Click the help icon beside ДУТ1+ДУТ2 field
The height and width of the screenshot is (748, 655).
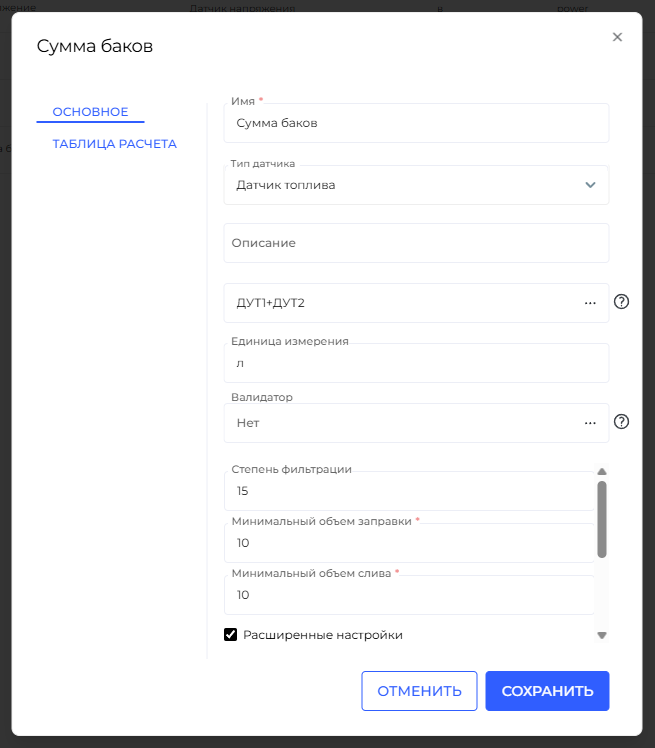click(621, 302)
